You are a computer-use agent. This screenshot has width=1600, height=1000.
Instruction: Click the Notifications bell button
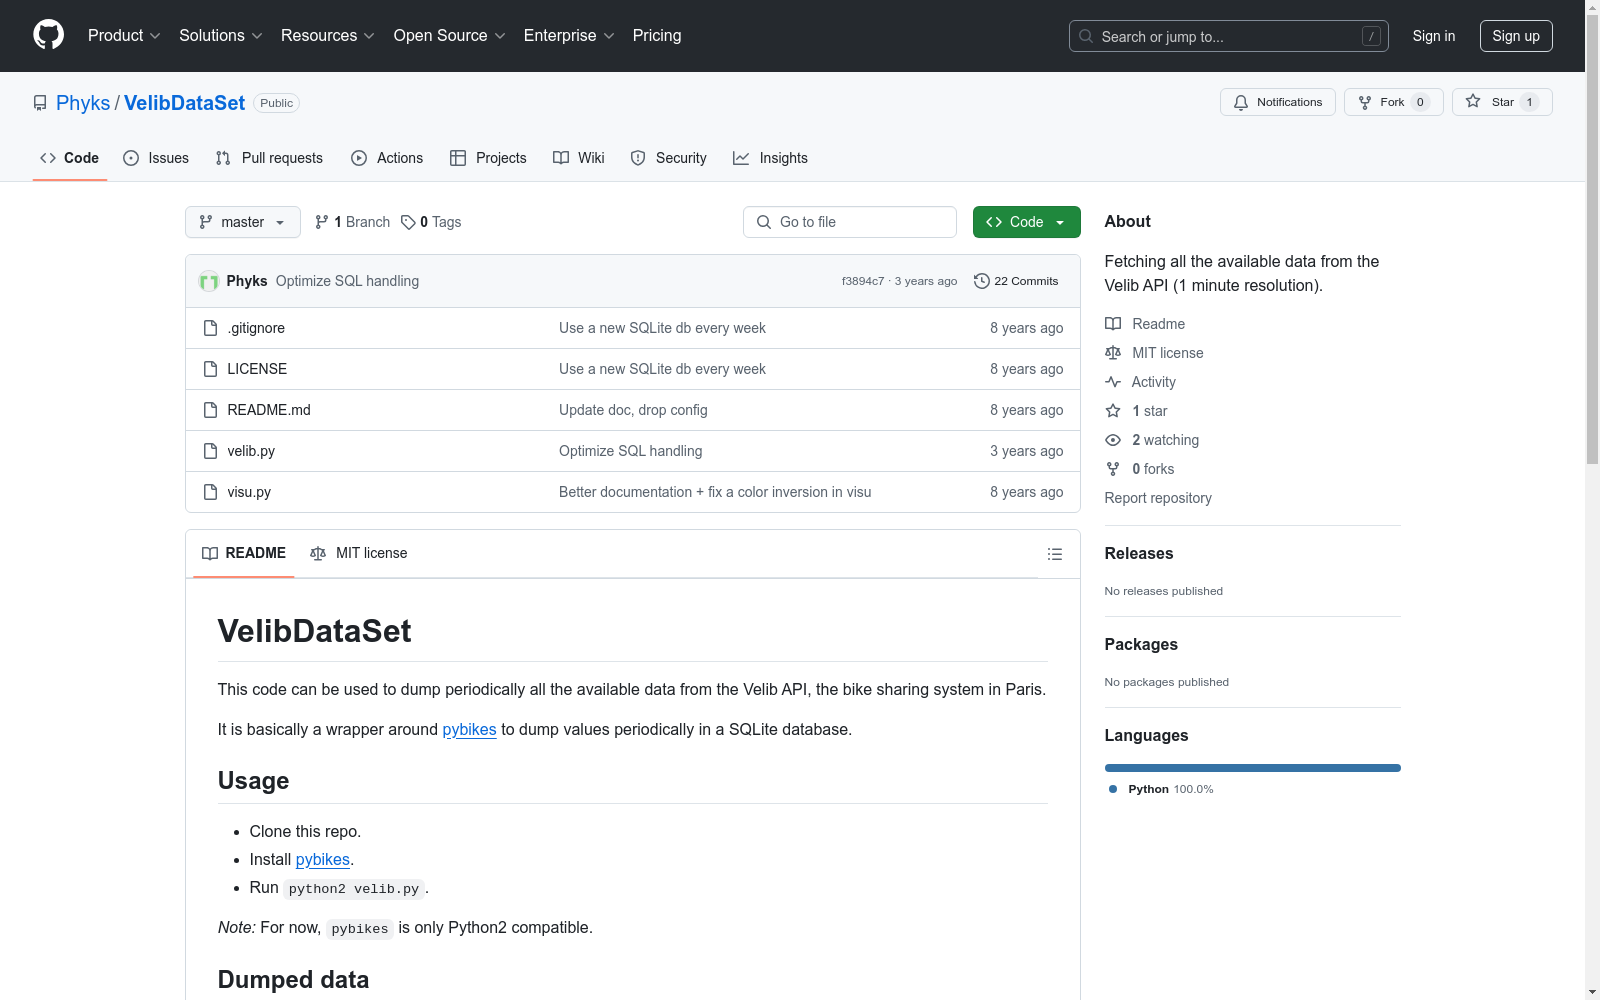tap(1278, 102)
